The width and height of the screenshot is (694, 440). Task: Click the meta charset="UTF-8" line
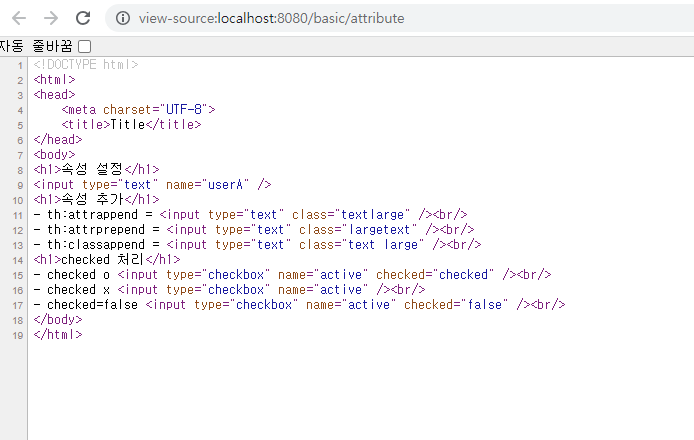(x=139, y=110)
